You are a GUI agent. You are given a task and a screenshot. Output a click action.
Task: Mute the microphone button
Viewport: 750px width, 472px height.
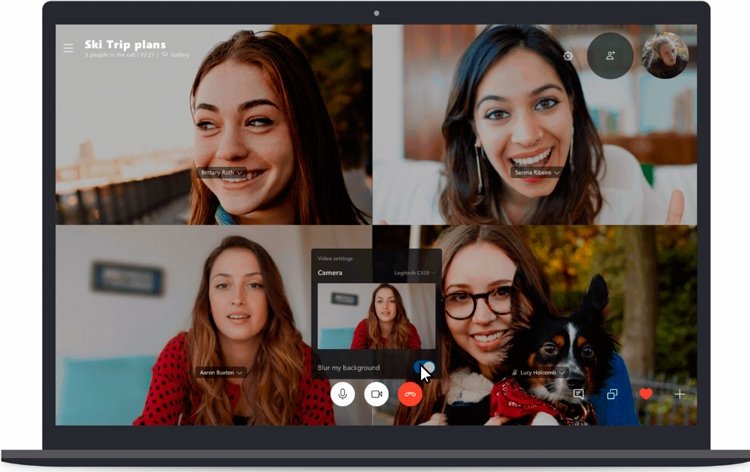342,394
